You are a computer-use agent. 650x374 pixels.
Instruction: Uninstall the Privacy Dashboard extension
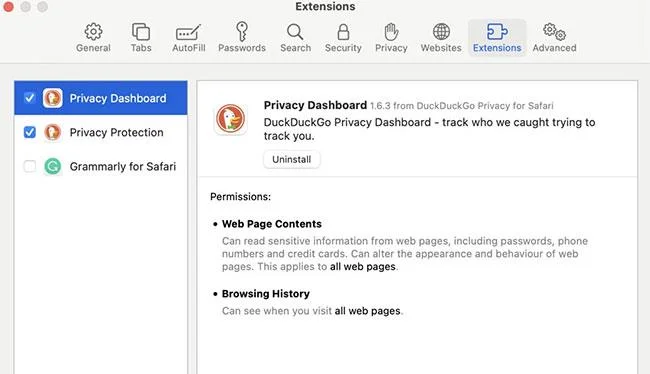[291, 159]
